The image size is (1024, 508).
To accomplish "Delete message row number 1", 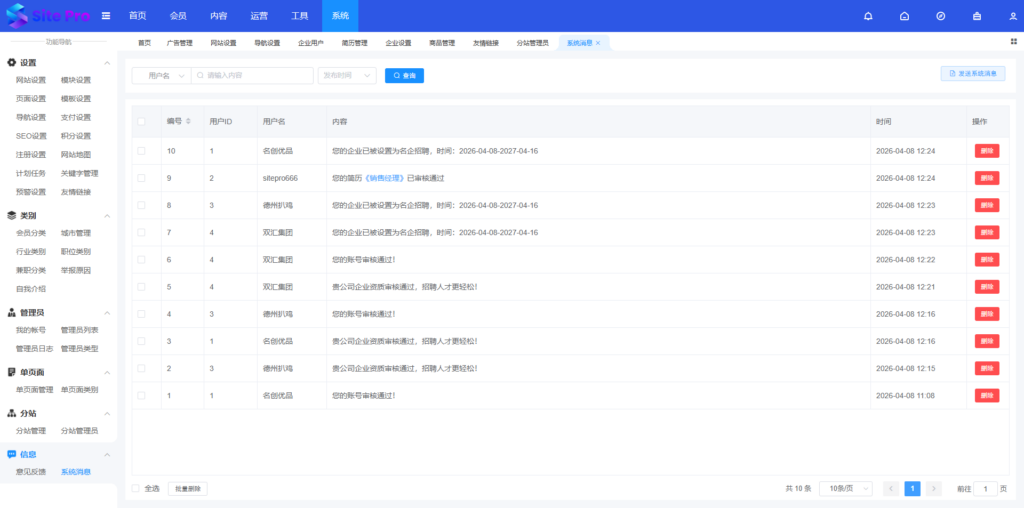I will click(x=987, y=396).
